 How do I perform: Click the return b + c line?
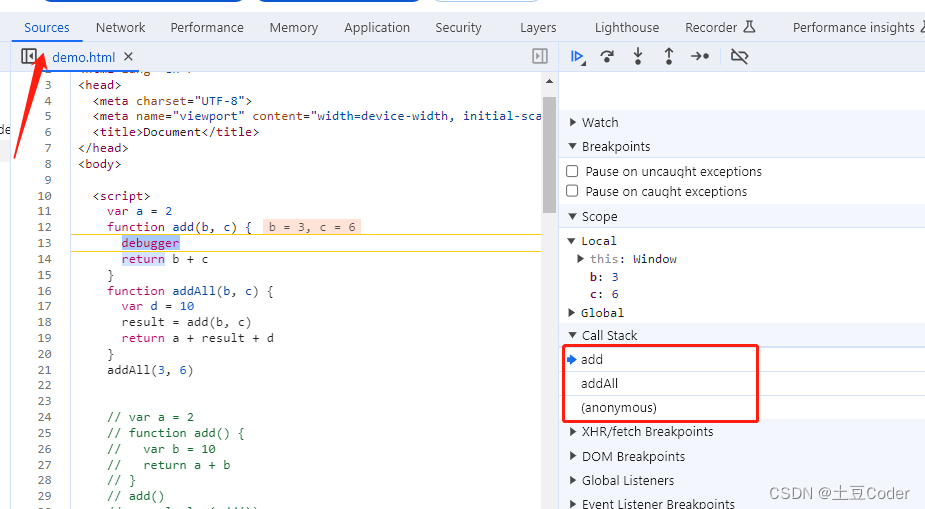tap(165, 259)
